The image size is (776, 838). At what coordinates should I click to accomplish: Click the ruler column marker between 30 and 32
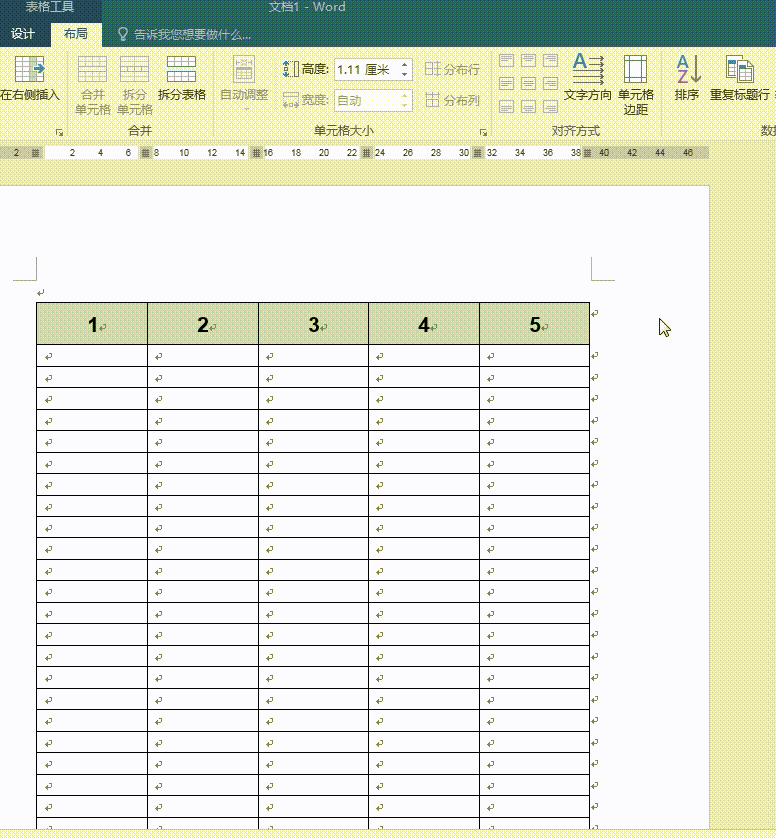478,153
